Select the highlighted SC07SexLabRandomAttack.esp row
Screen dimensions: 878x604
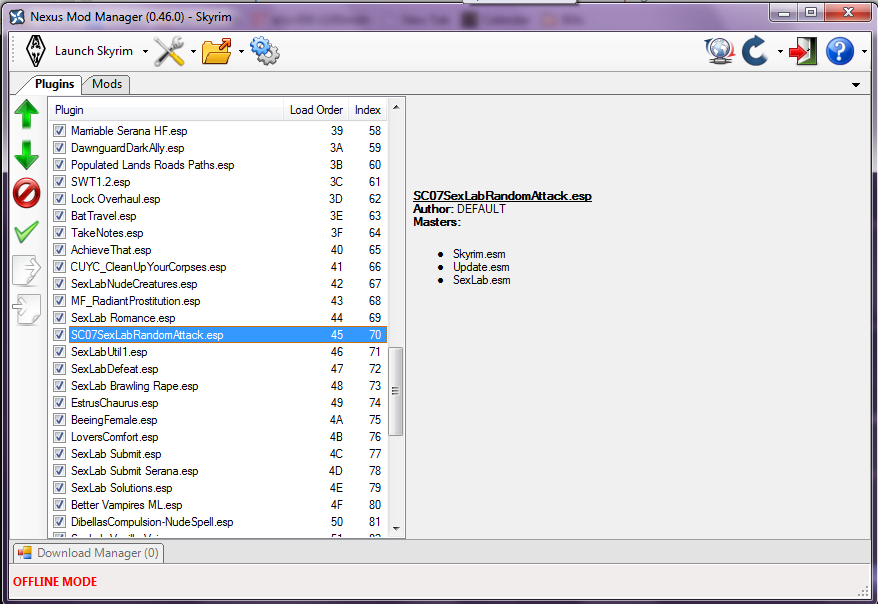pyautogui.click(x=218, y=335)
